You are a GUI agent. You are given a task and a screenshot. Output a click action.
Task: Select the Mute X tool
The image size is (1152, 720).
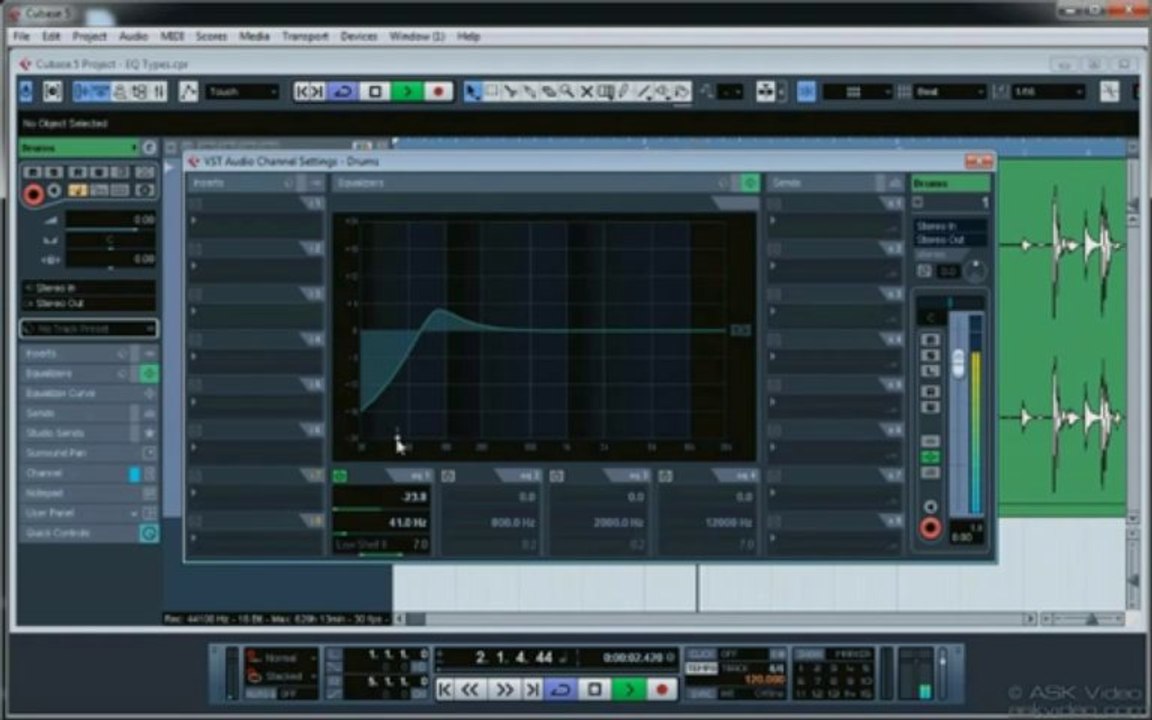pos(586,91)
